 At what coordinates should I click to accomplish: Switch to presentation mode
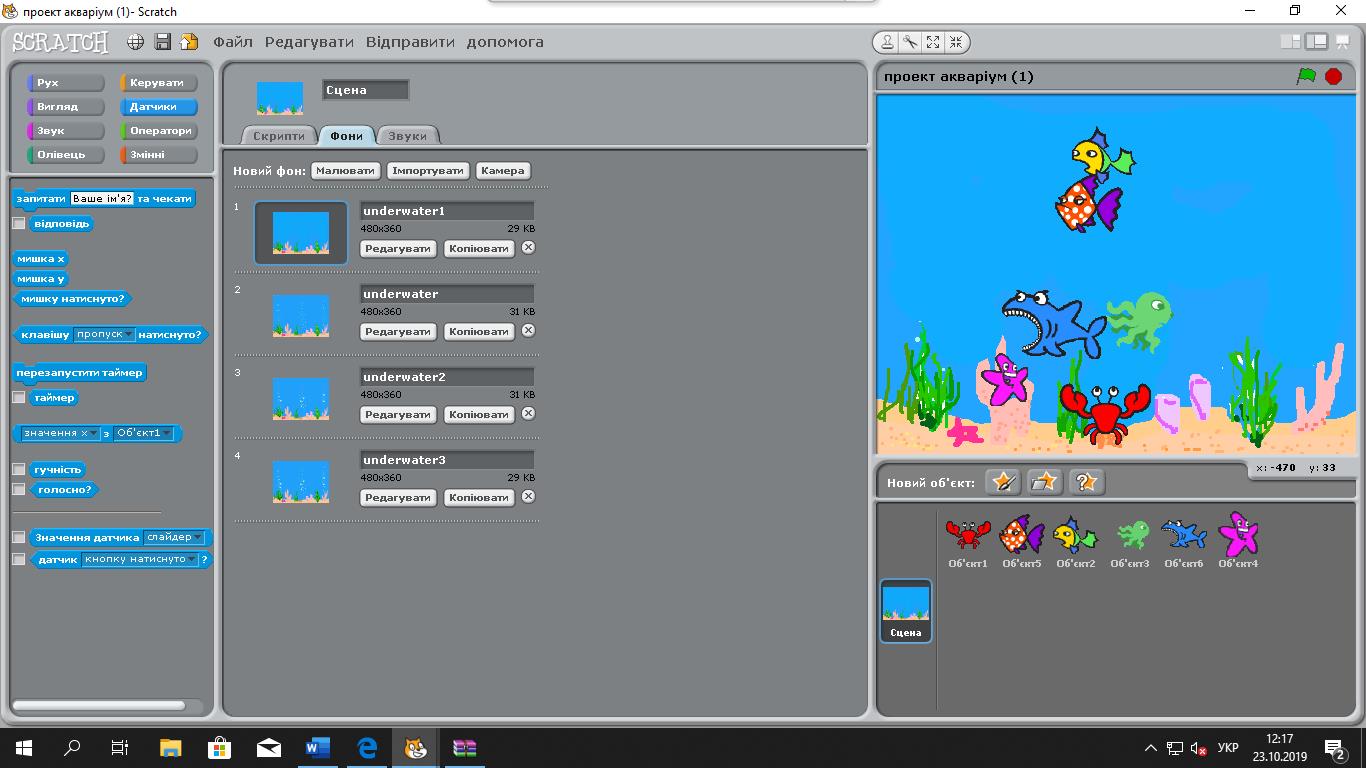pos(1343,42)
